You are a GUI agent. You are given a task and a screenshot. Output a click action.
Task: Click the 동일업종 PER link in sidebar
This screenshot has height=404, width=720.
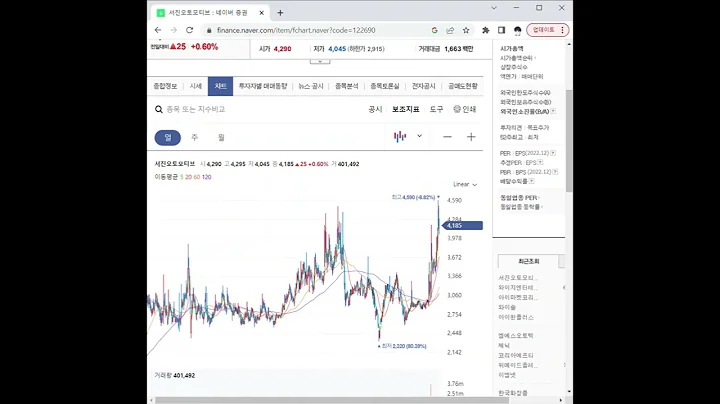[519, 197]
